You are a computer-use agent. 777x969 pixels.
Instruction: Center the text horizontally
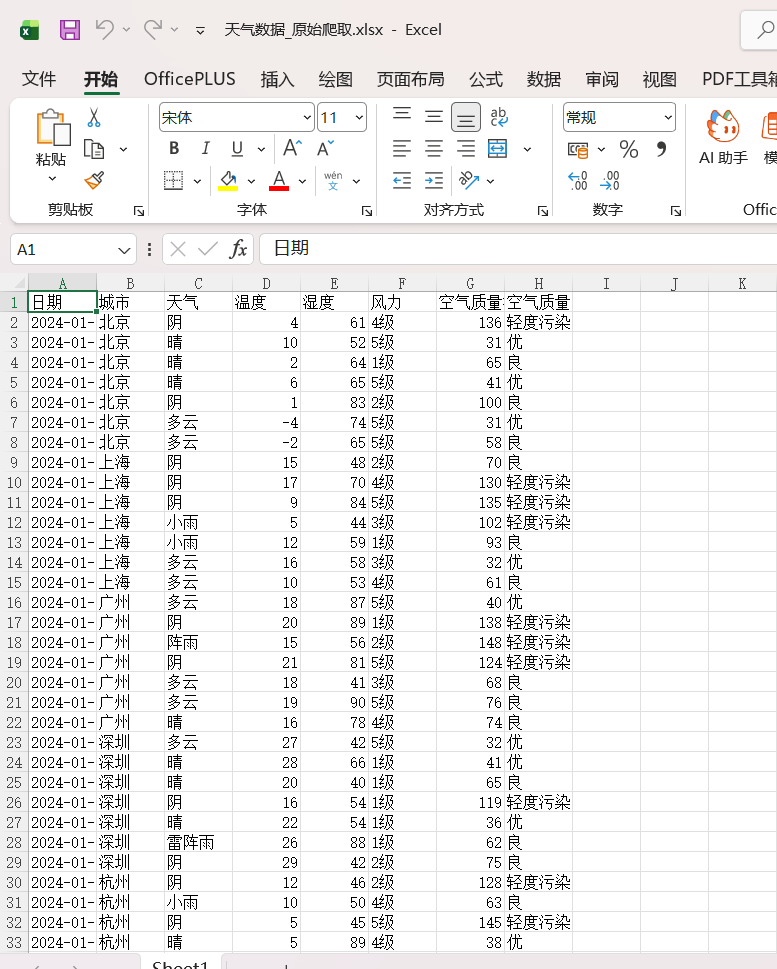pyautogui.click(x=434, y=148)
